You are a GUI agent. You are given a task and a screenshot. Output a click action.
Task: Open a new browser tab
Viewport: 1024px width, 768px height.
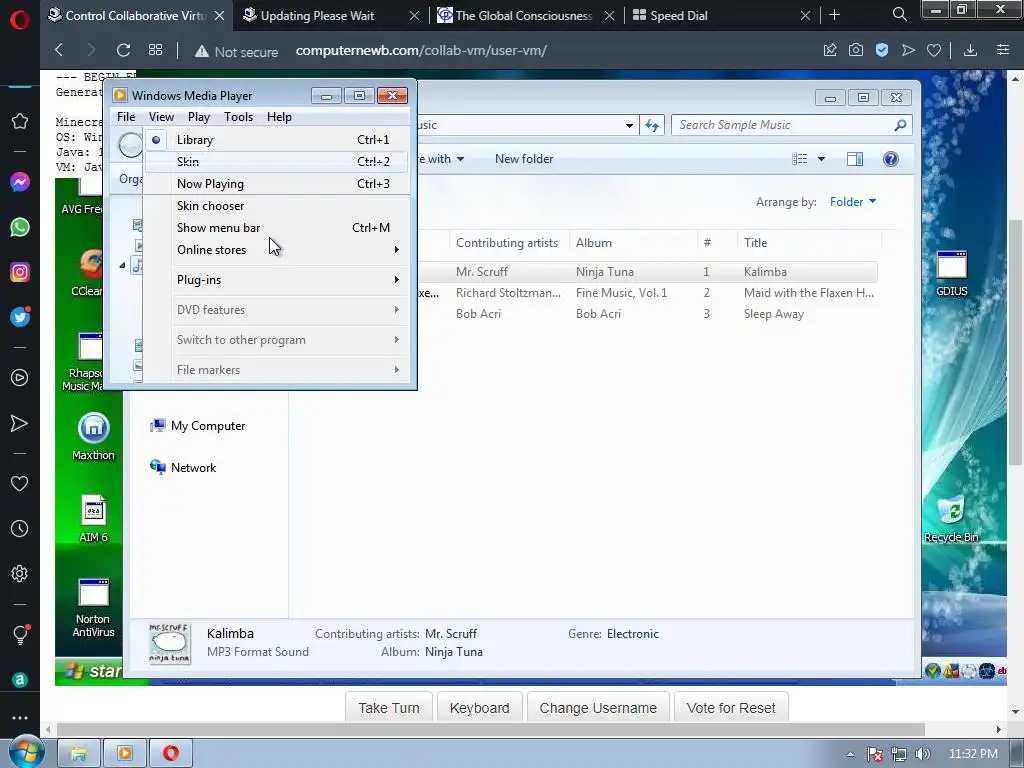tap(834, 14)
